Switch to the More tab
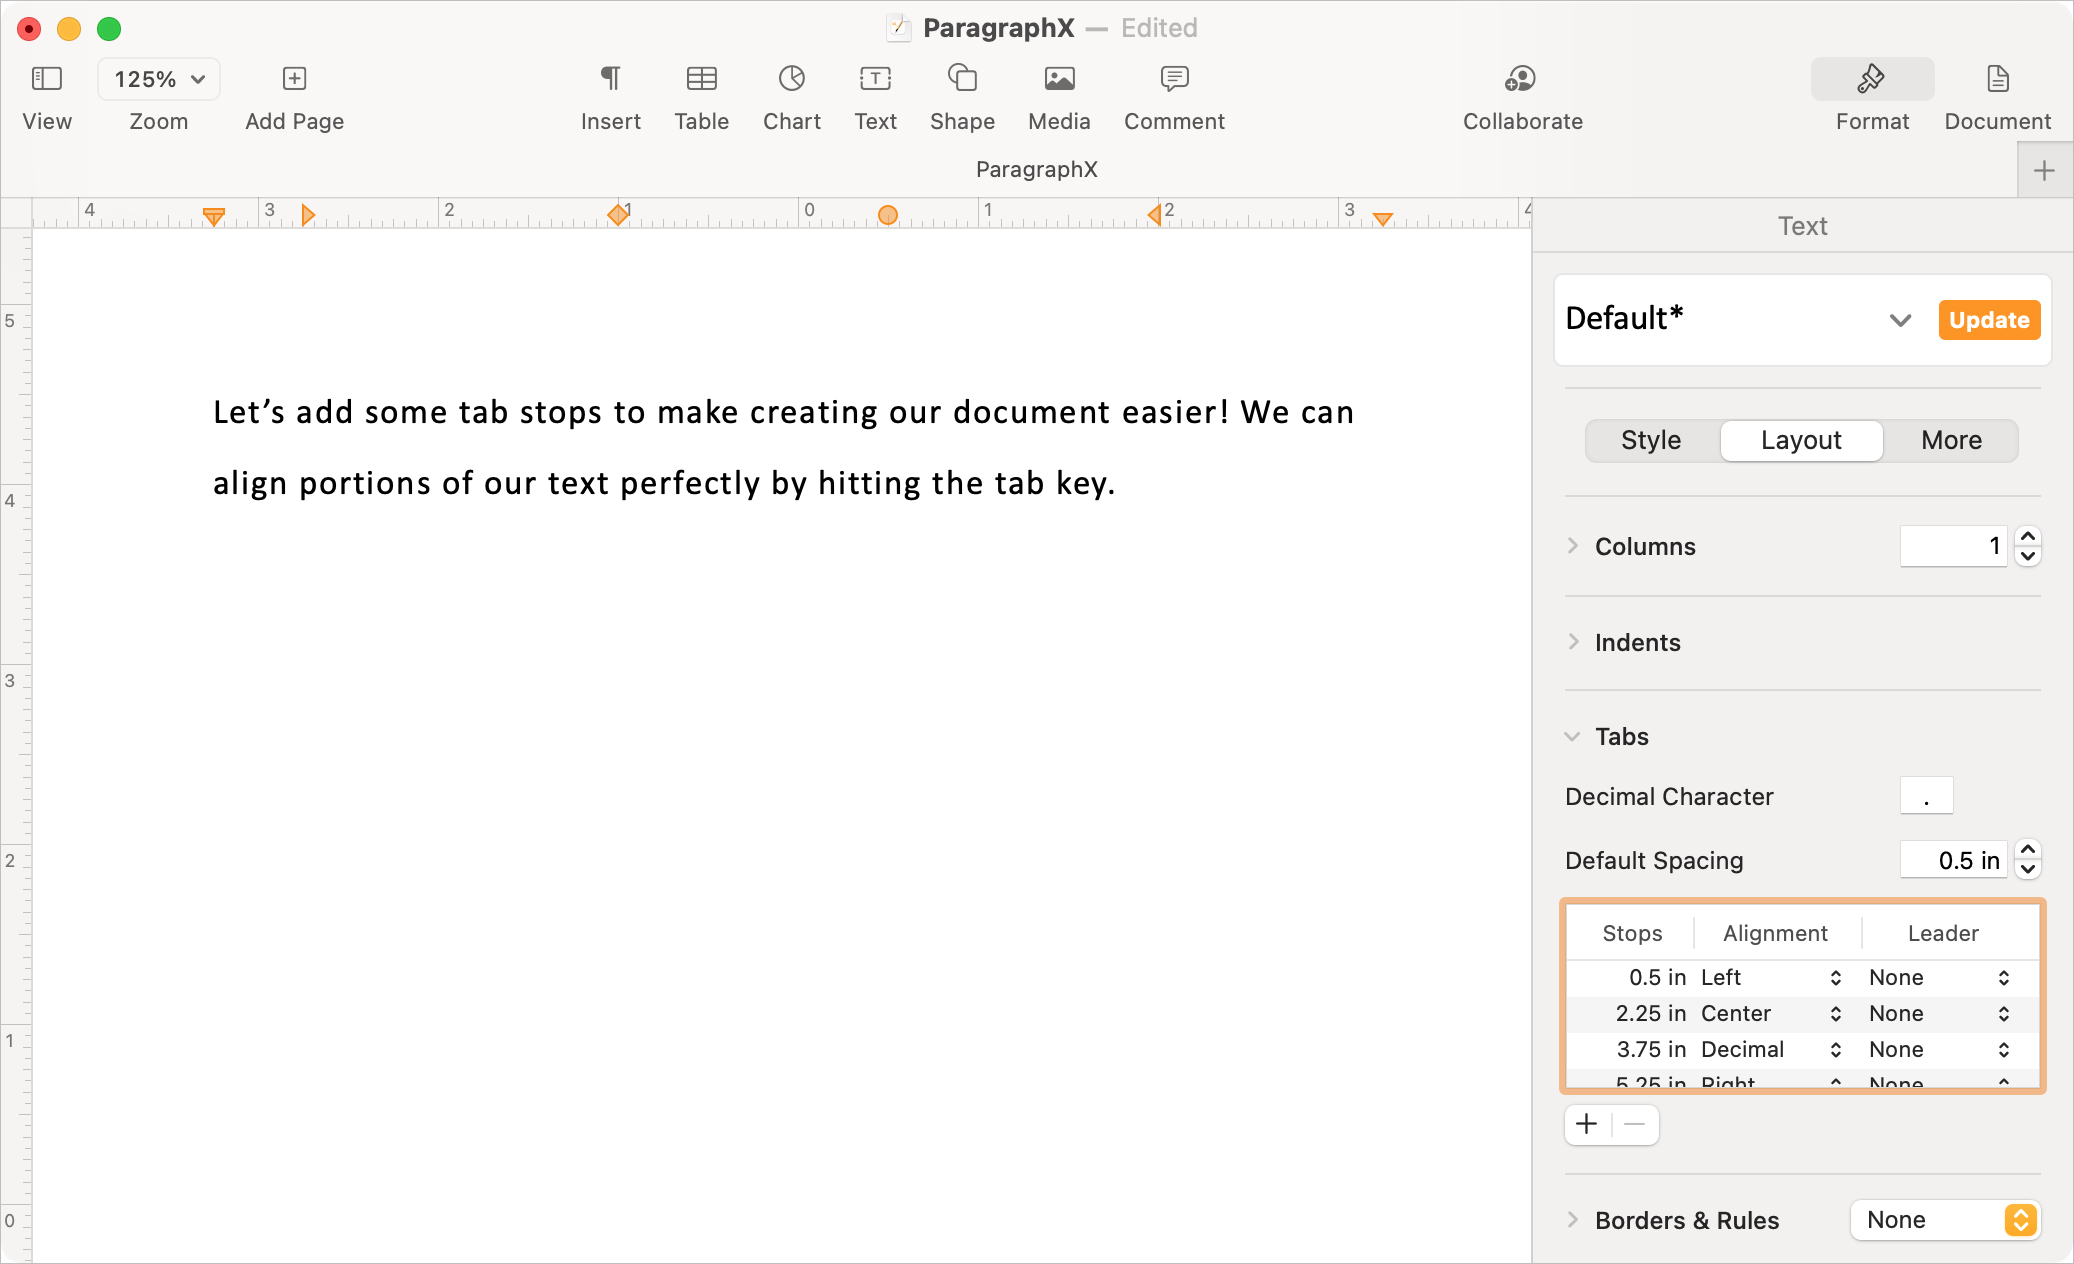 [x=1951, y=440]
